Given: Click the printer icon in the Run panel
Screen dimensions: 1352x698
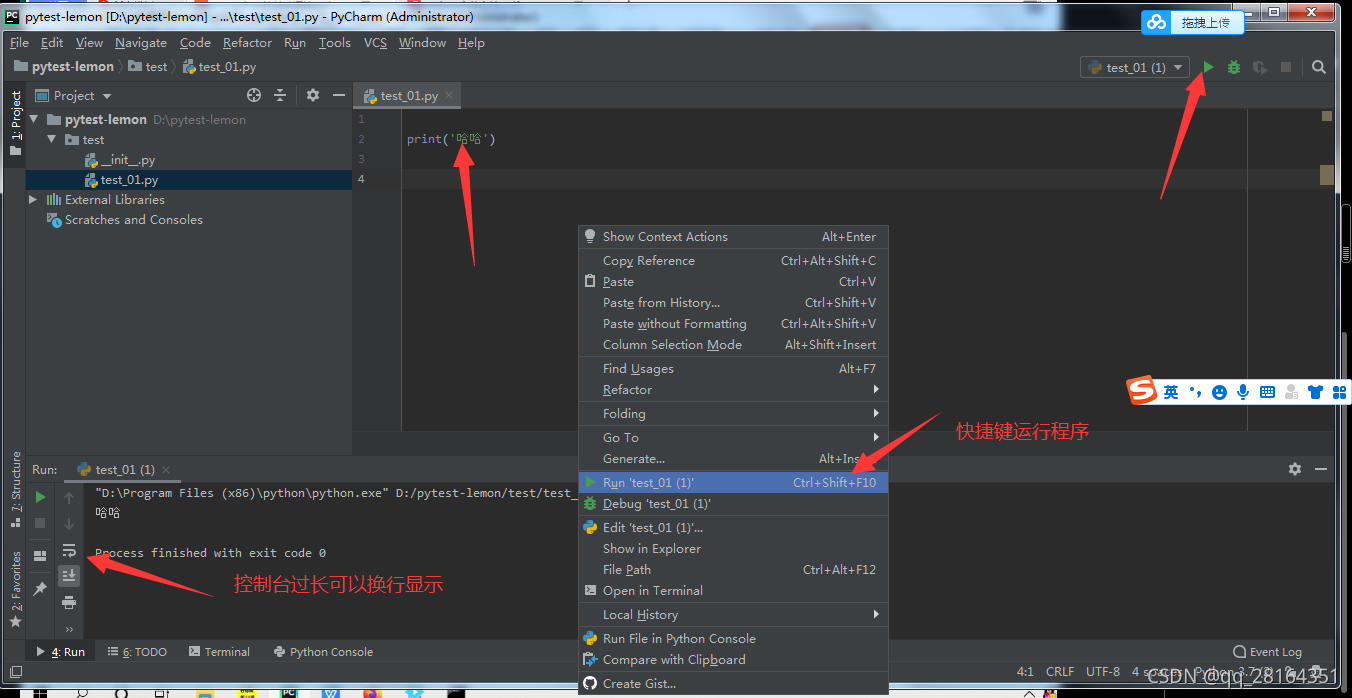Looking at the screenshot, I should [x=69, y=602].
